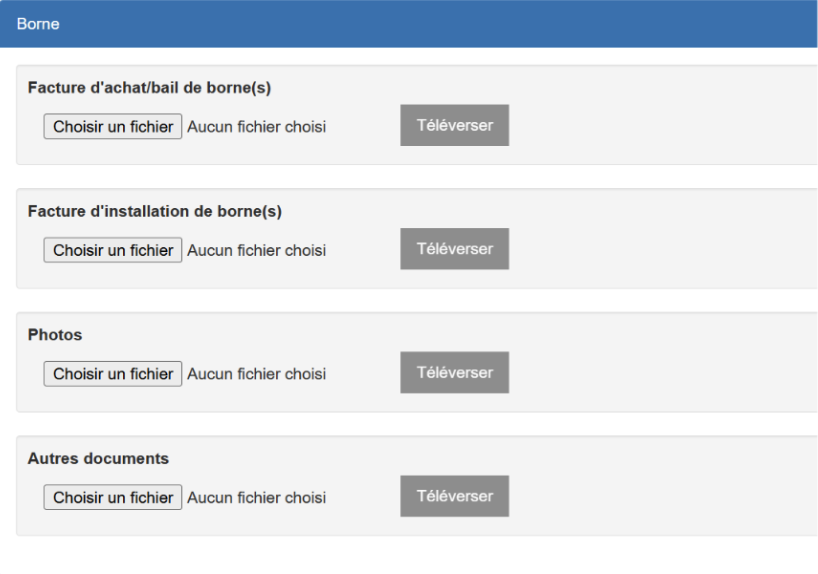Choose a file for Facture d'installation de borne(s)
Image resolution: width=818 pixels, height=574 pixels.
tap(113, 250)
